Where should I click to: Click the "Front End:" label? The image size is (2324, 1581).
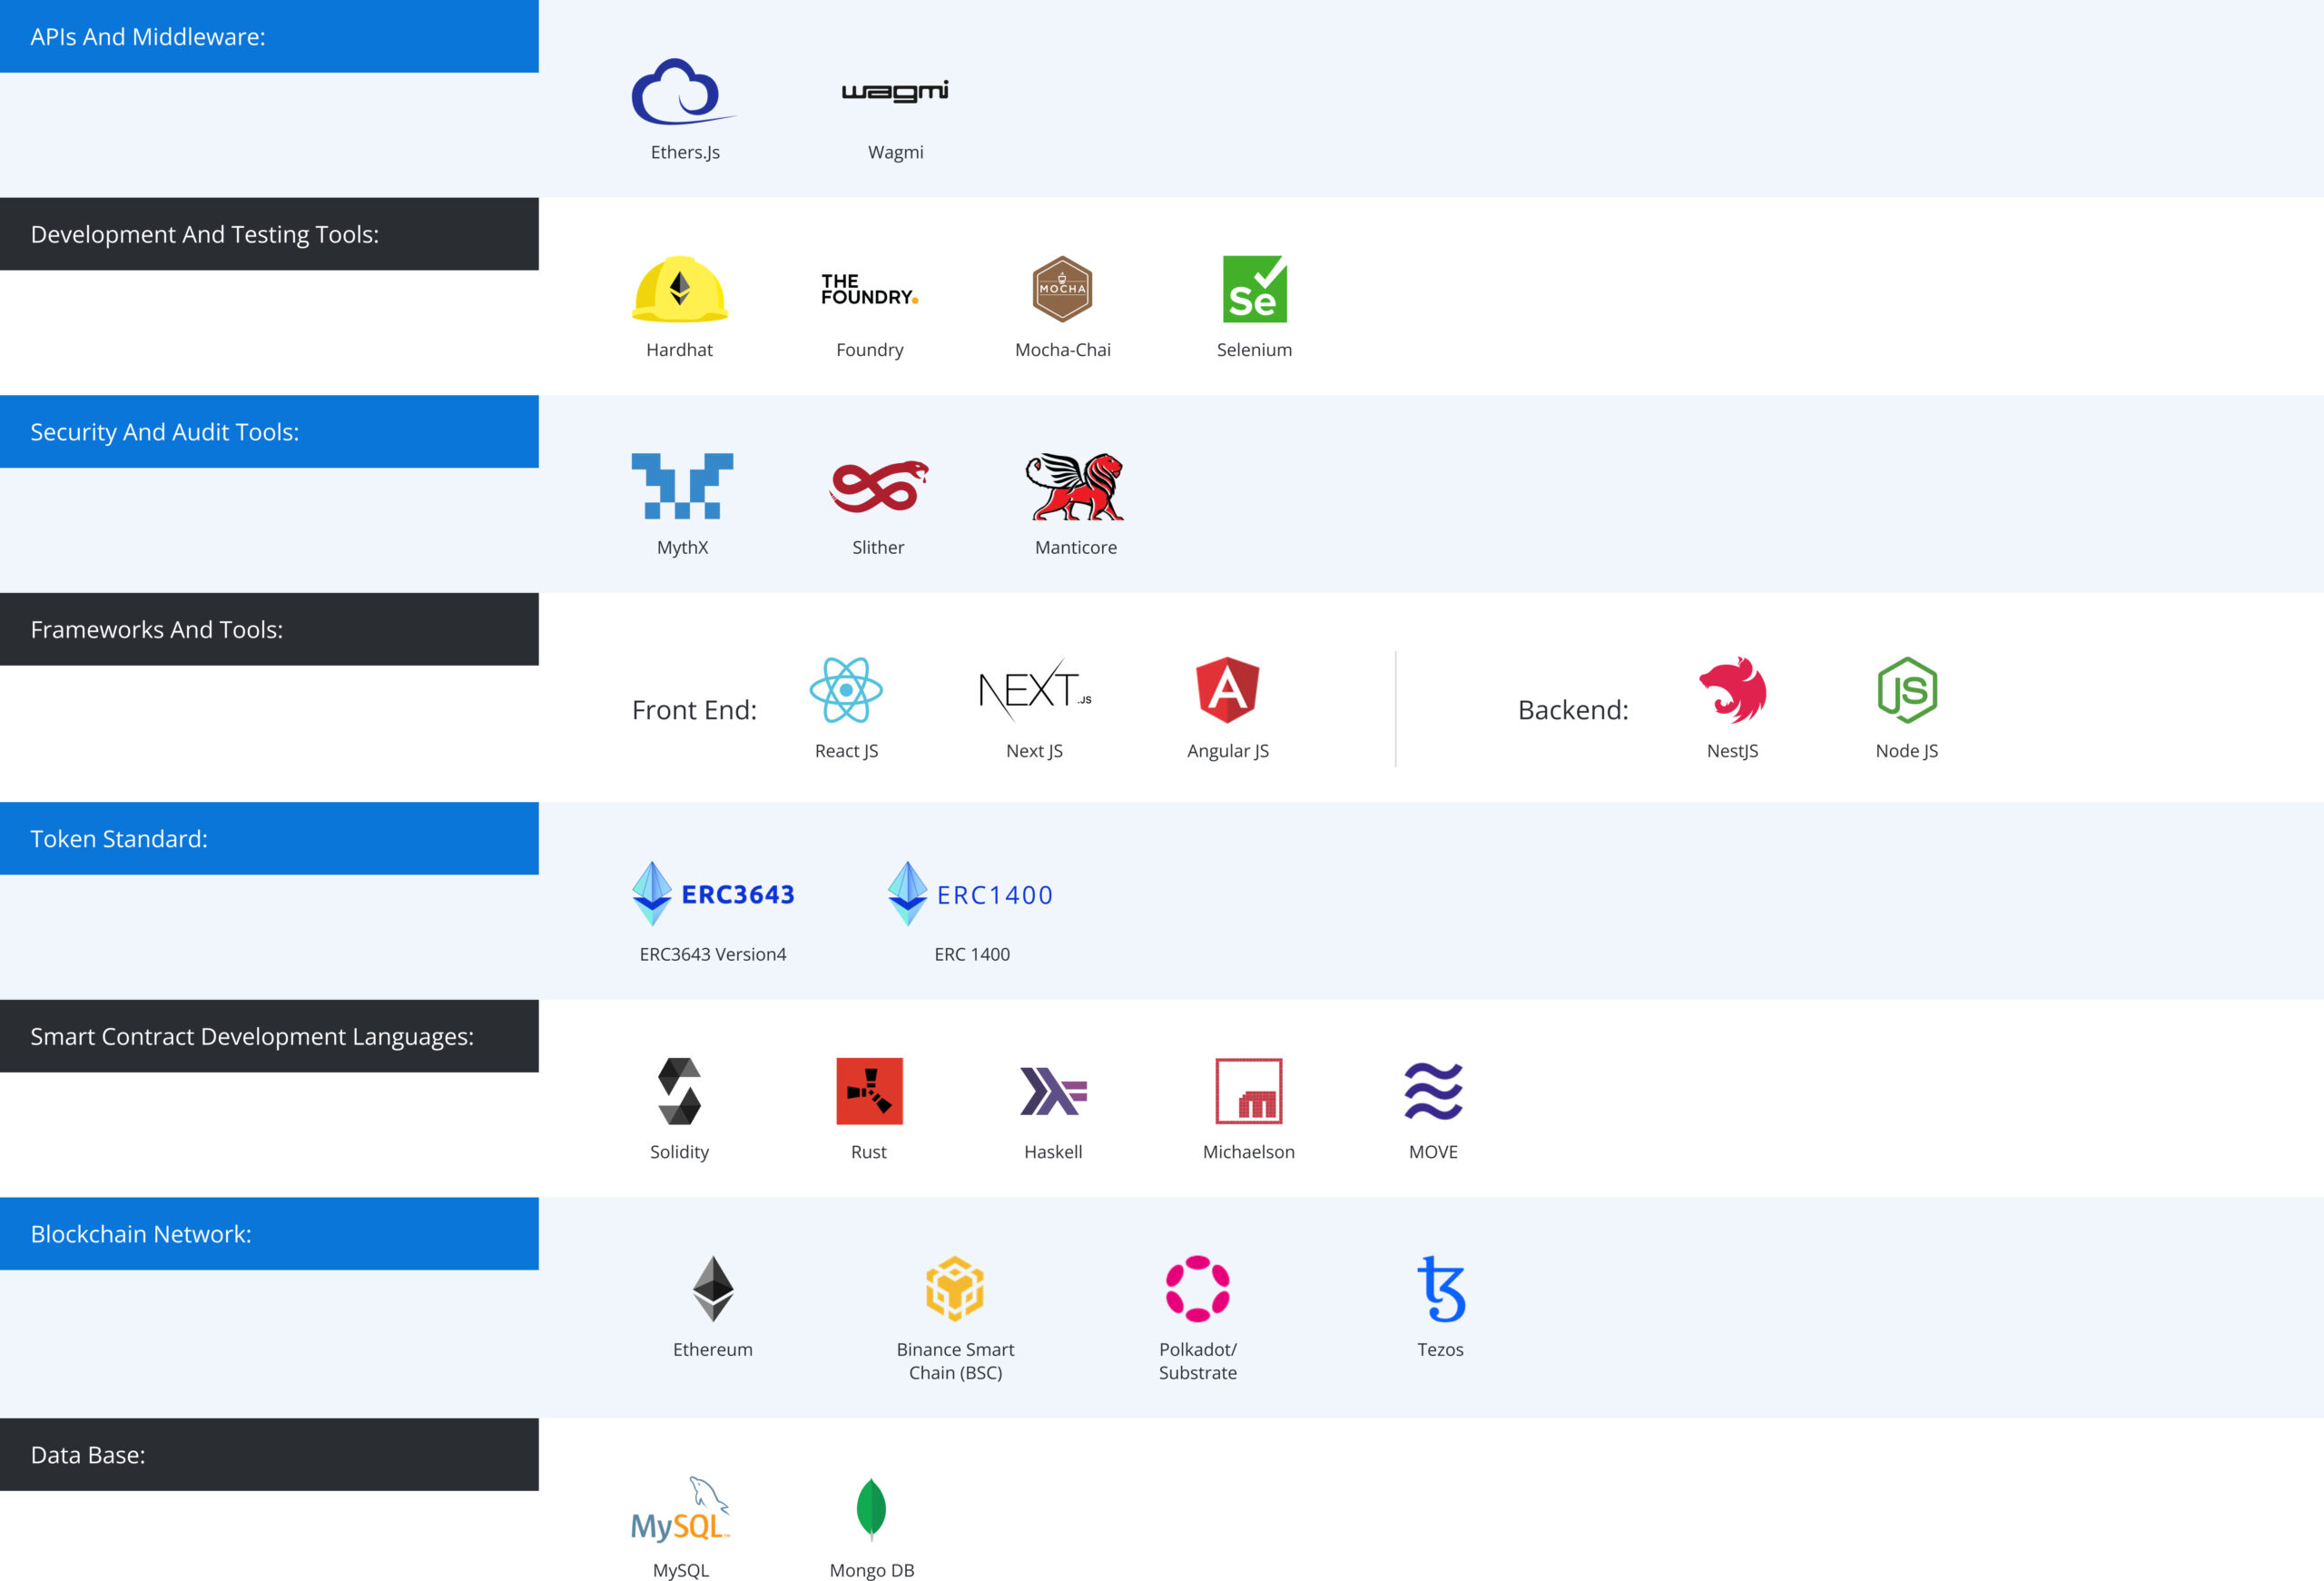(x=694, y=710)
